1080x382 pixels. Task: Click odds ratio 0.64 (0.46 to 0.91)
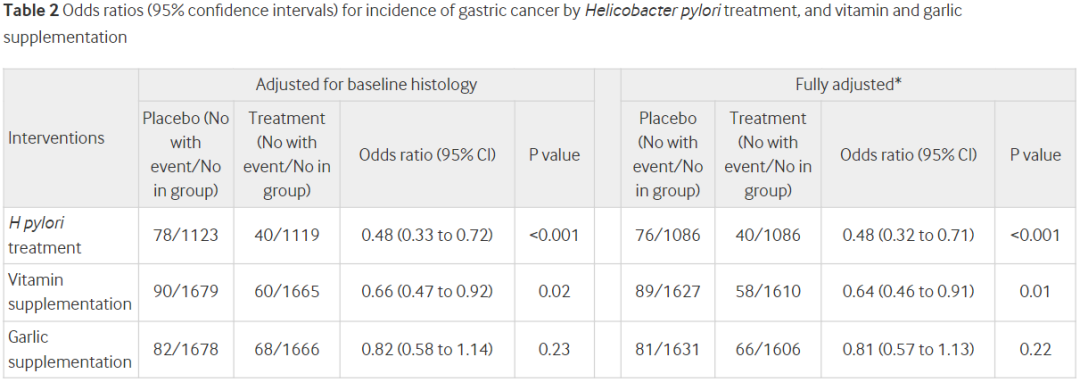pos(908,292)
